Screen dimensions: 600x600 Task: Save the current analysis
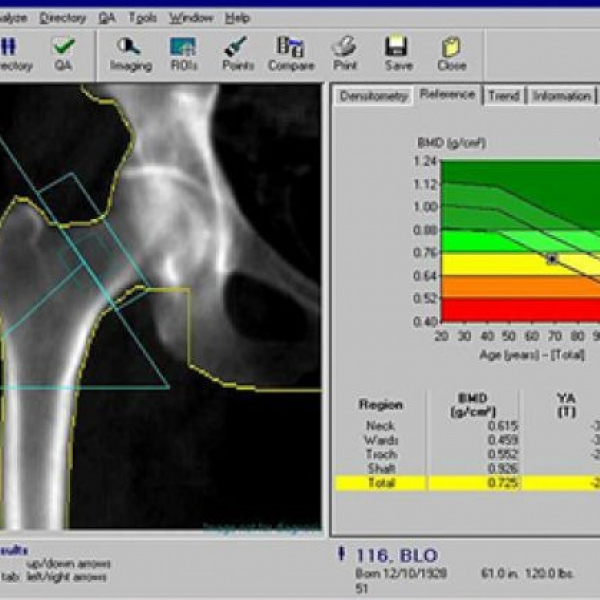[397, 53]
